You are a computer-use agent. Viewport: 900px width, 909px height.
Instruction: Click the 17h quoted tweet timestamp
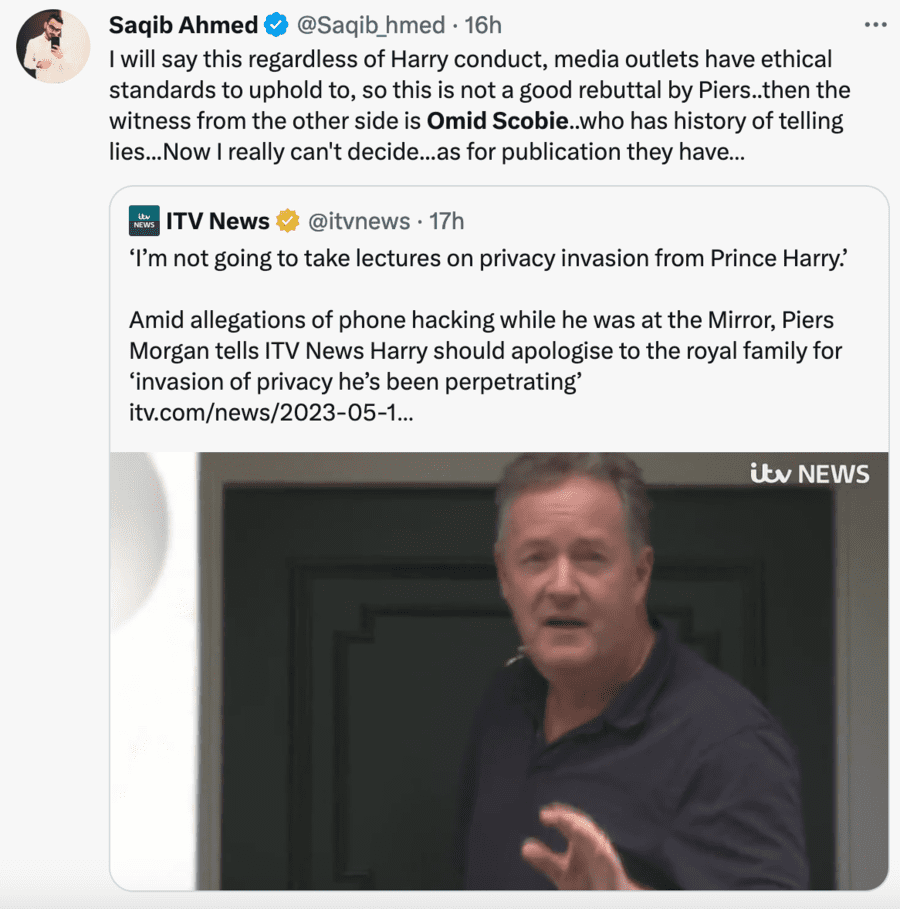pos(447,221)
